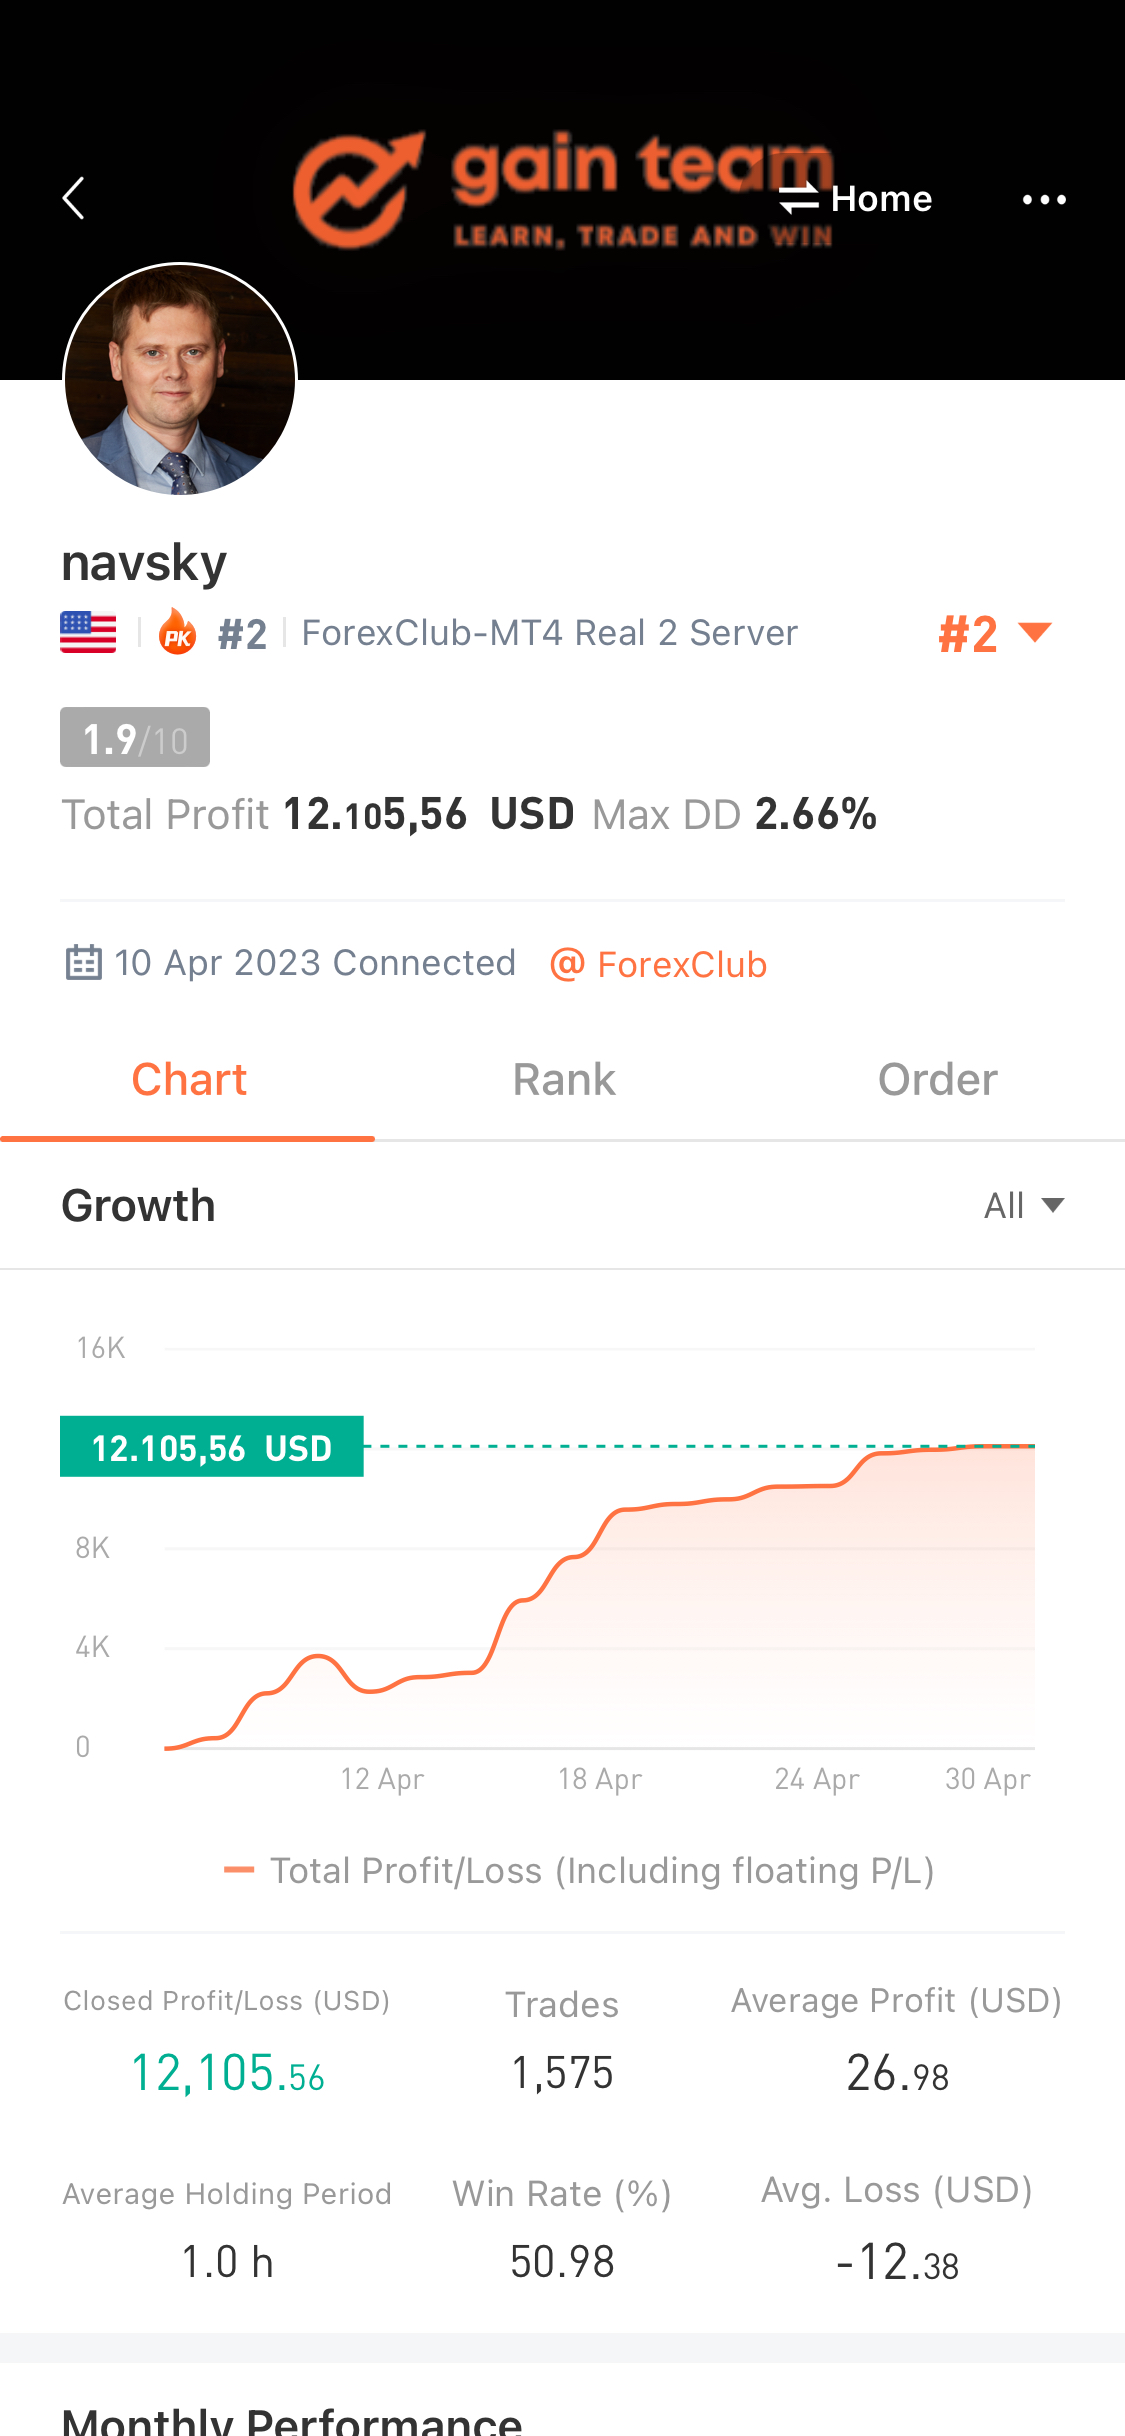1125x2436 pixels.
Task: Open the navsky profile picture
Action: 180,379
